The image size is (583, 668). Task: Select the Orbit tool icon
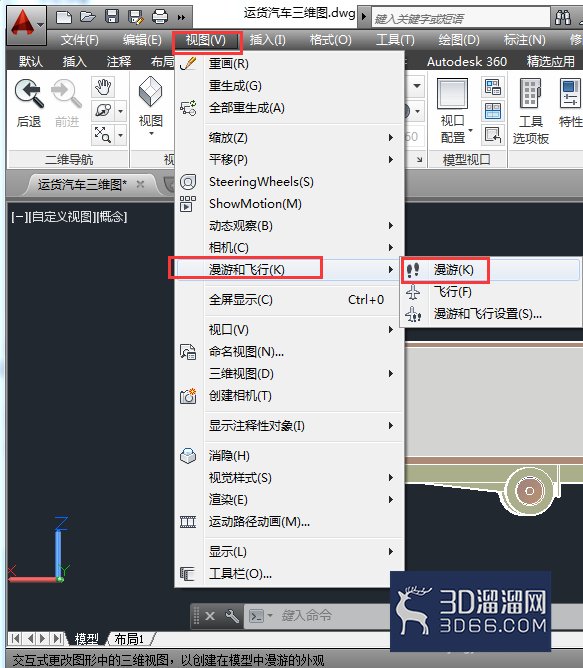[x=103, y=111]
